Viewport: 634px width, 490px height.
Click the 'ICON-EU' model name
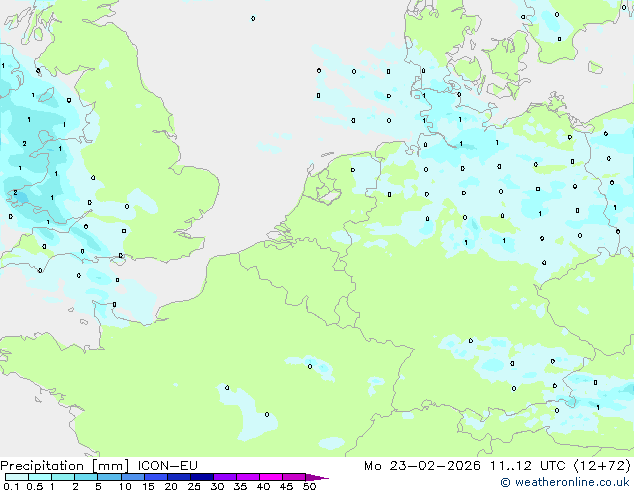[167, 466]
